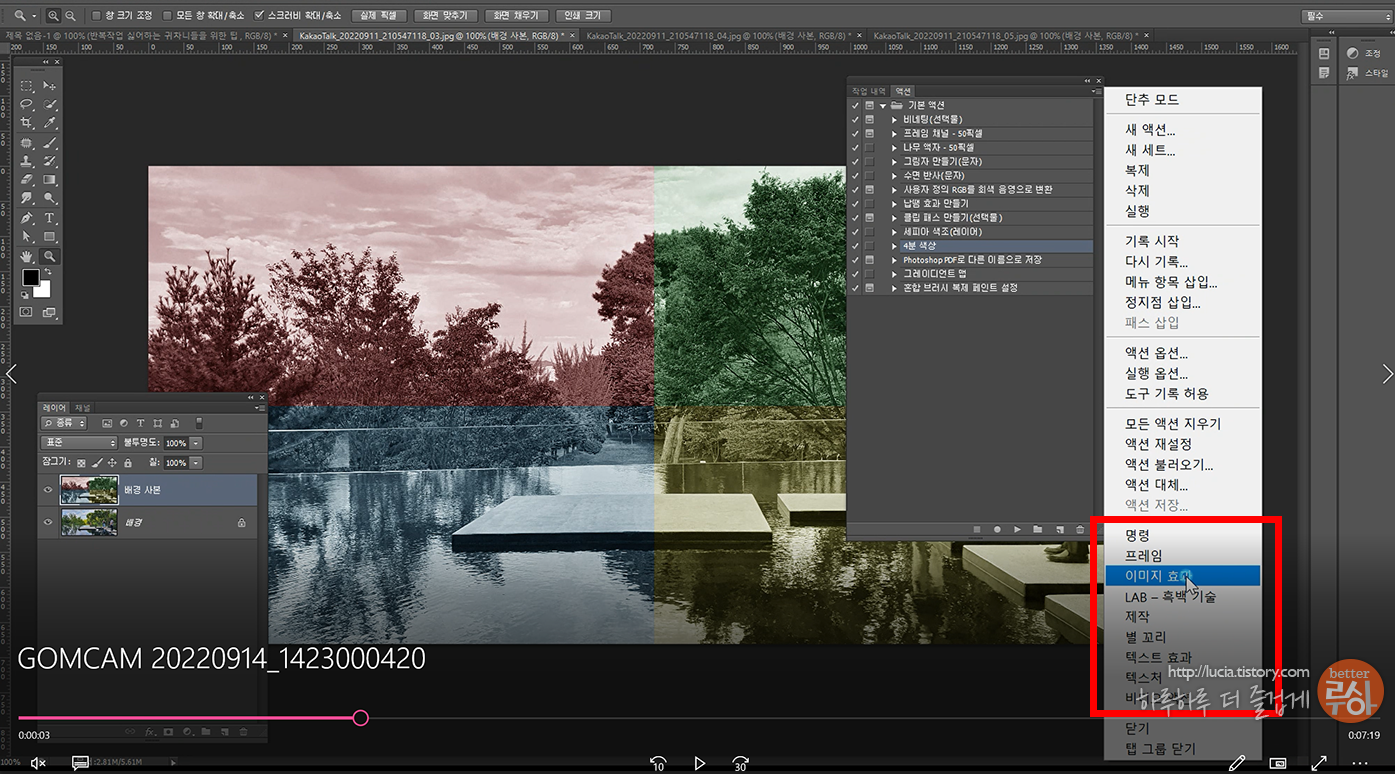Select the Healing Brush tool
Screen dimensions: 1395x774
click(x=27, y=143)
